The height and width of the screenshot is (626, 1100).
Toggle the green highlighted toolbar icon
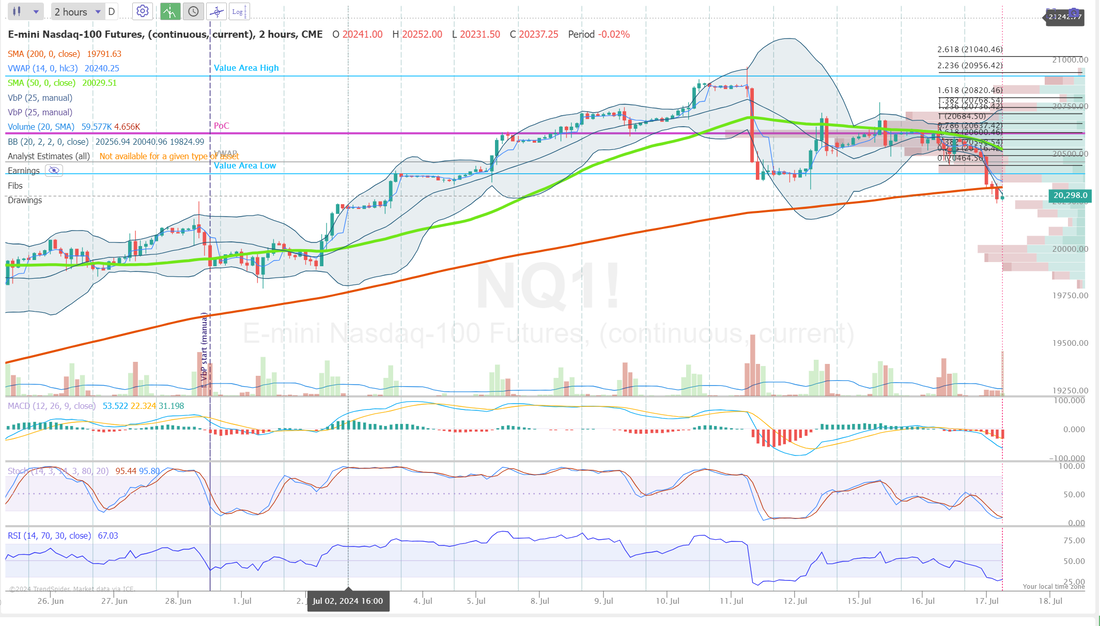170,11
